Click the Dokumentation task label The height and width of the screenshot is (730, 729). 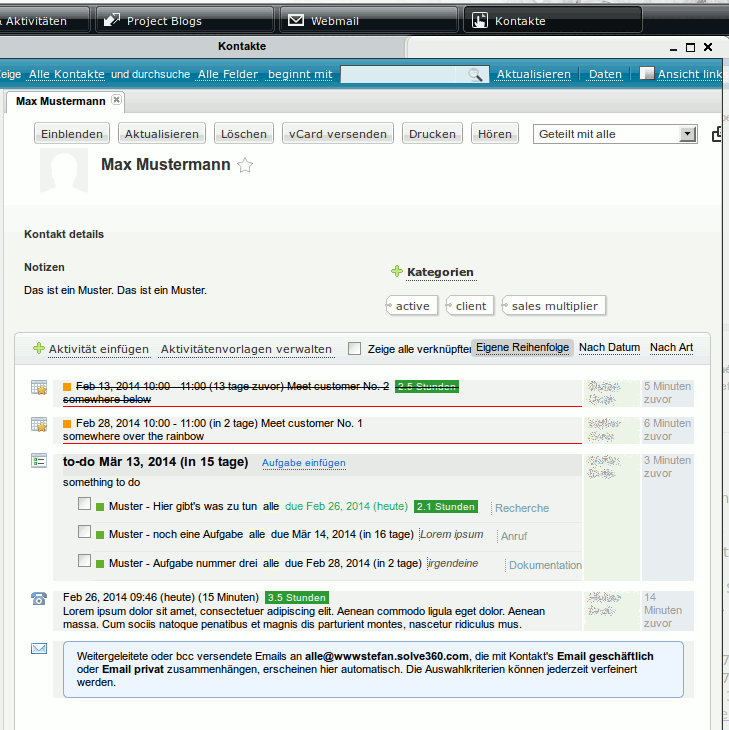545,565
